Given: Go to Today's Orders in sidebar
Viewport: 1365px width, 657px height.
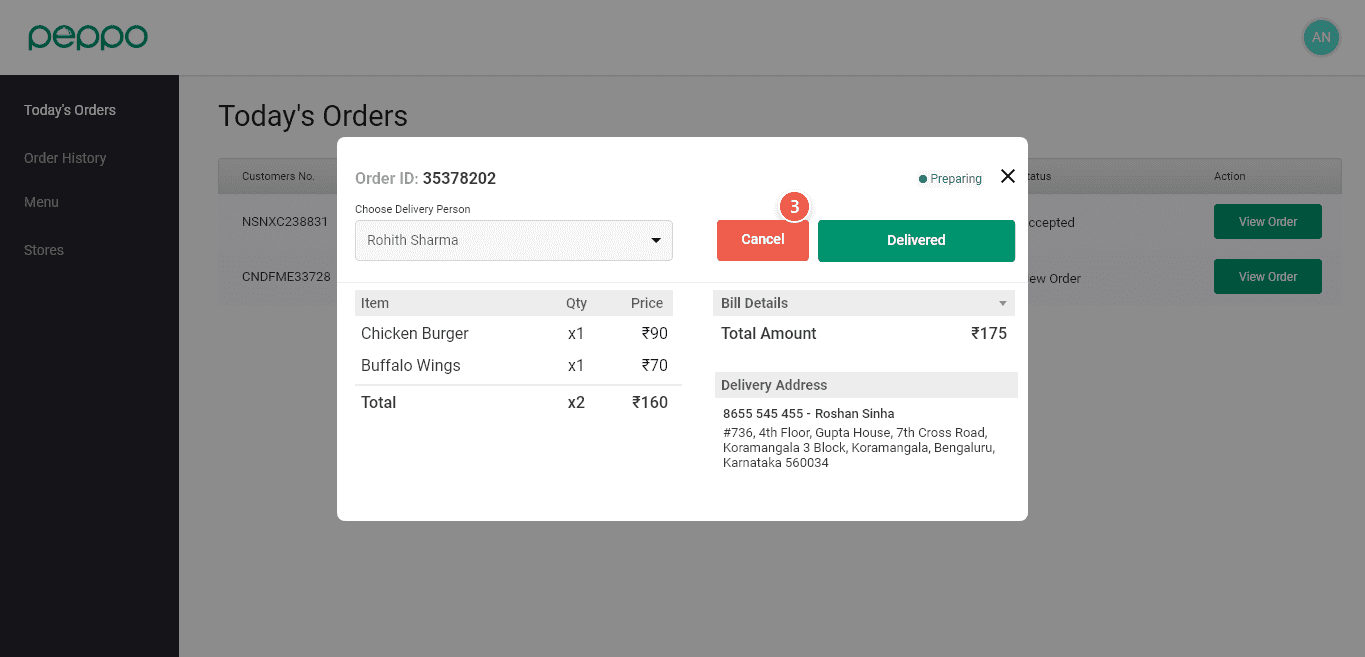Looking at the screenshot, I should tap(70, 110).
